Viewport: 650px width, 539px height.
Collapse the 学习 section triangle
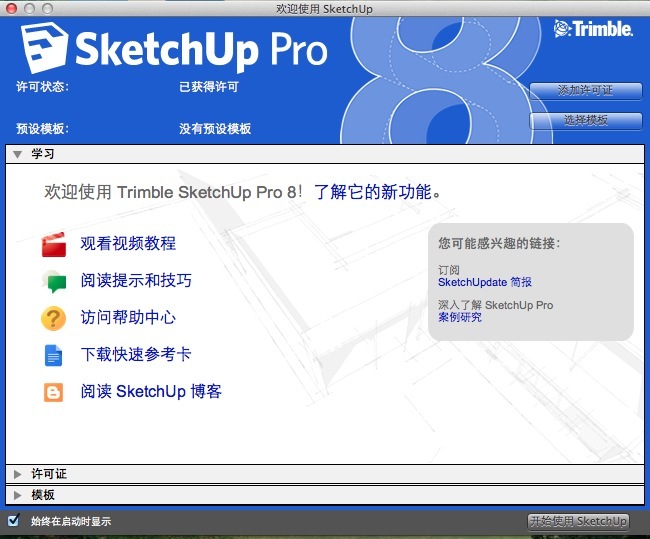tap(17, 155)
